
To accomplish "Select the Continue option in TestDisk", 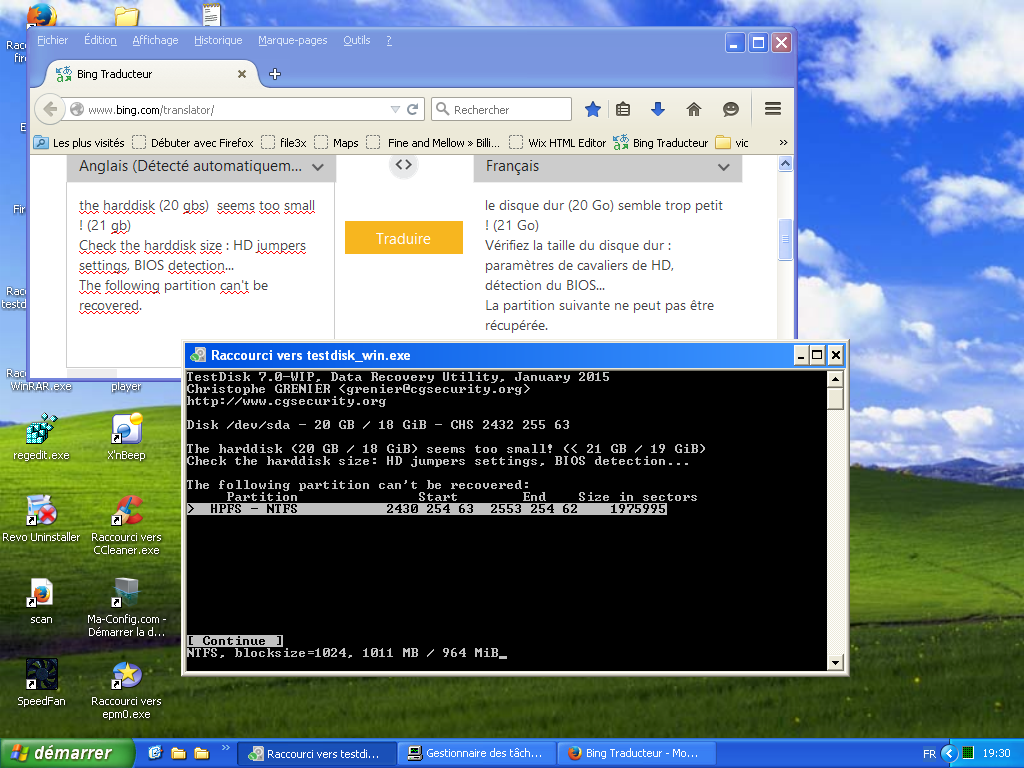I will click(234, 641).
